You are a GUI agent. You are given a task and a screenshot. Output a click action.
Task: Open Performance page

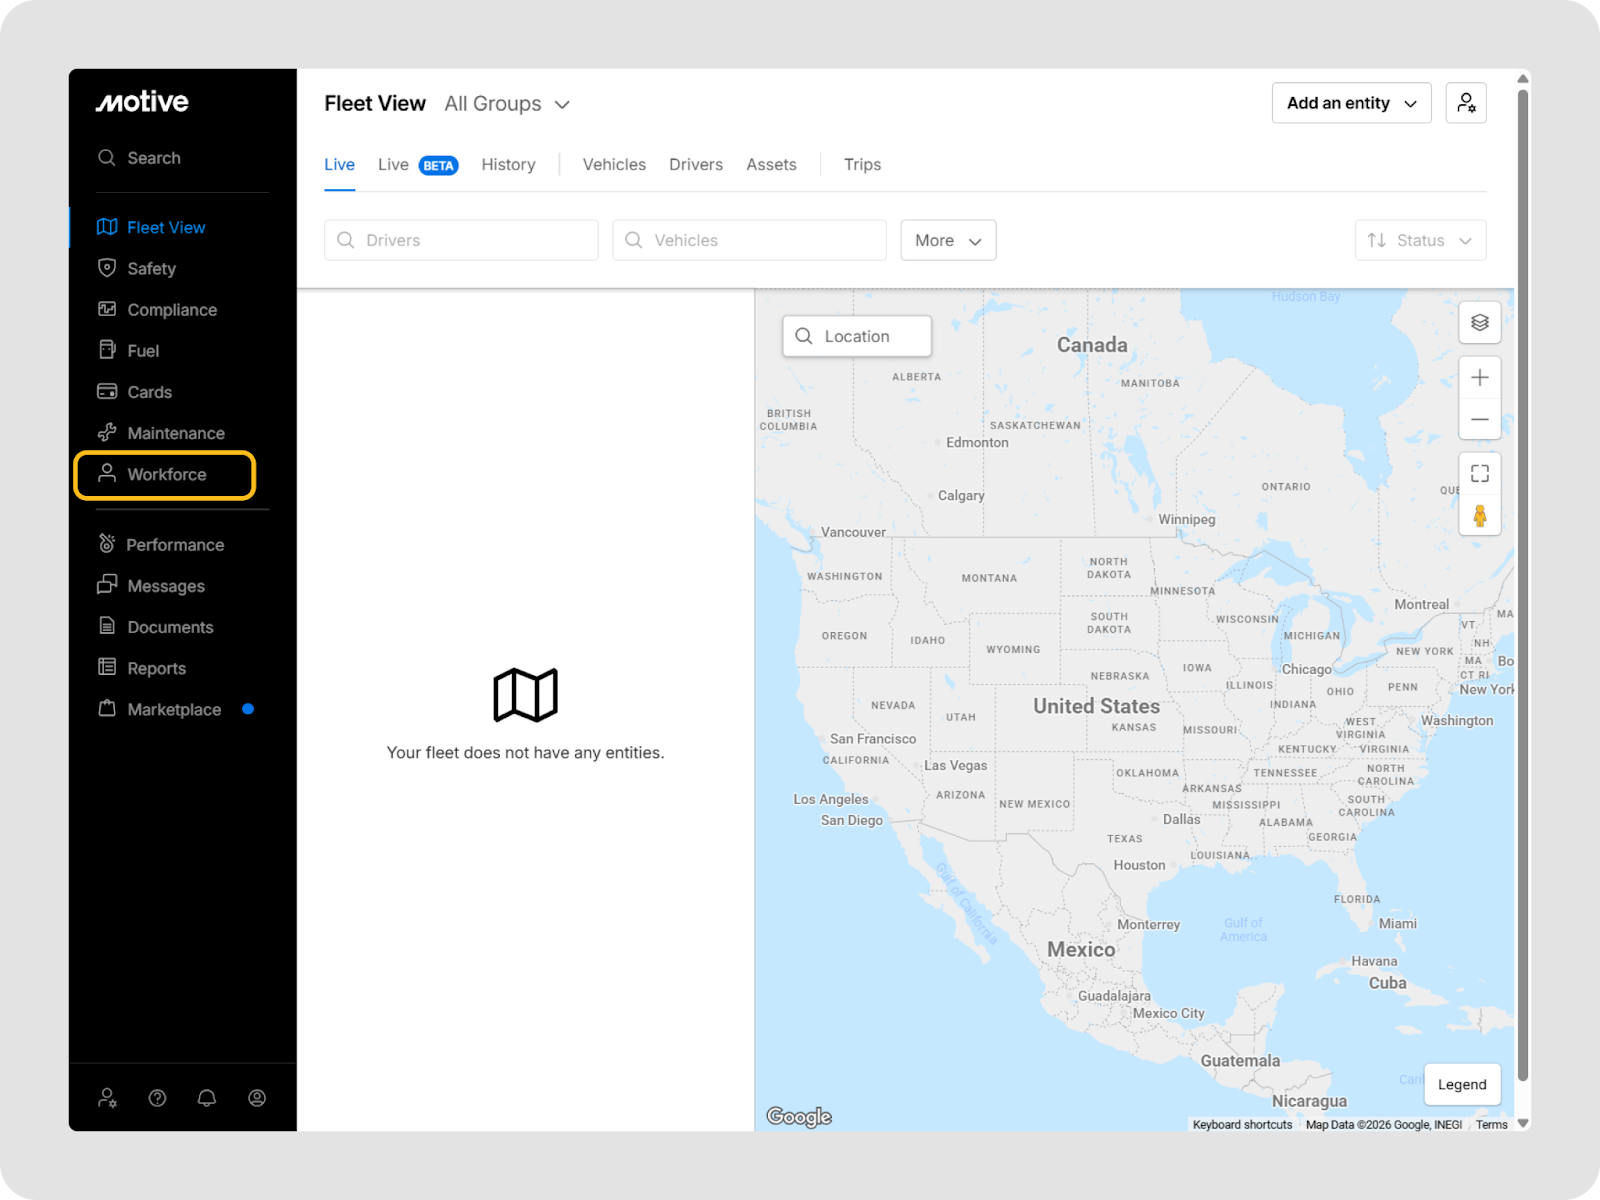click(161, 544)
